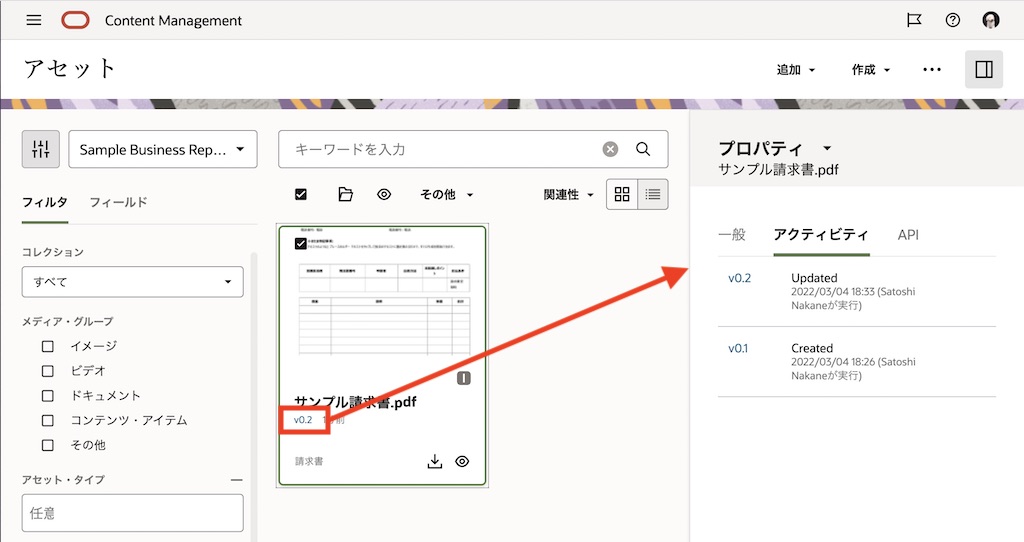Switch to the API tab

coord(907,235)
